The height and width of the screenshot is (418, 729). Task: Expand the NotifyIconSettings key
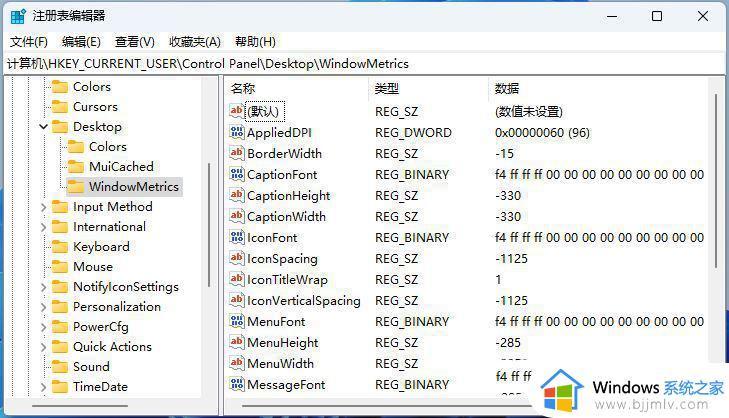[x=43, y=287]
